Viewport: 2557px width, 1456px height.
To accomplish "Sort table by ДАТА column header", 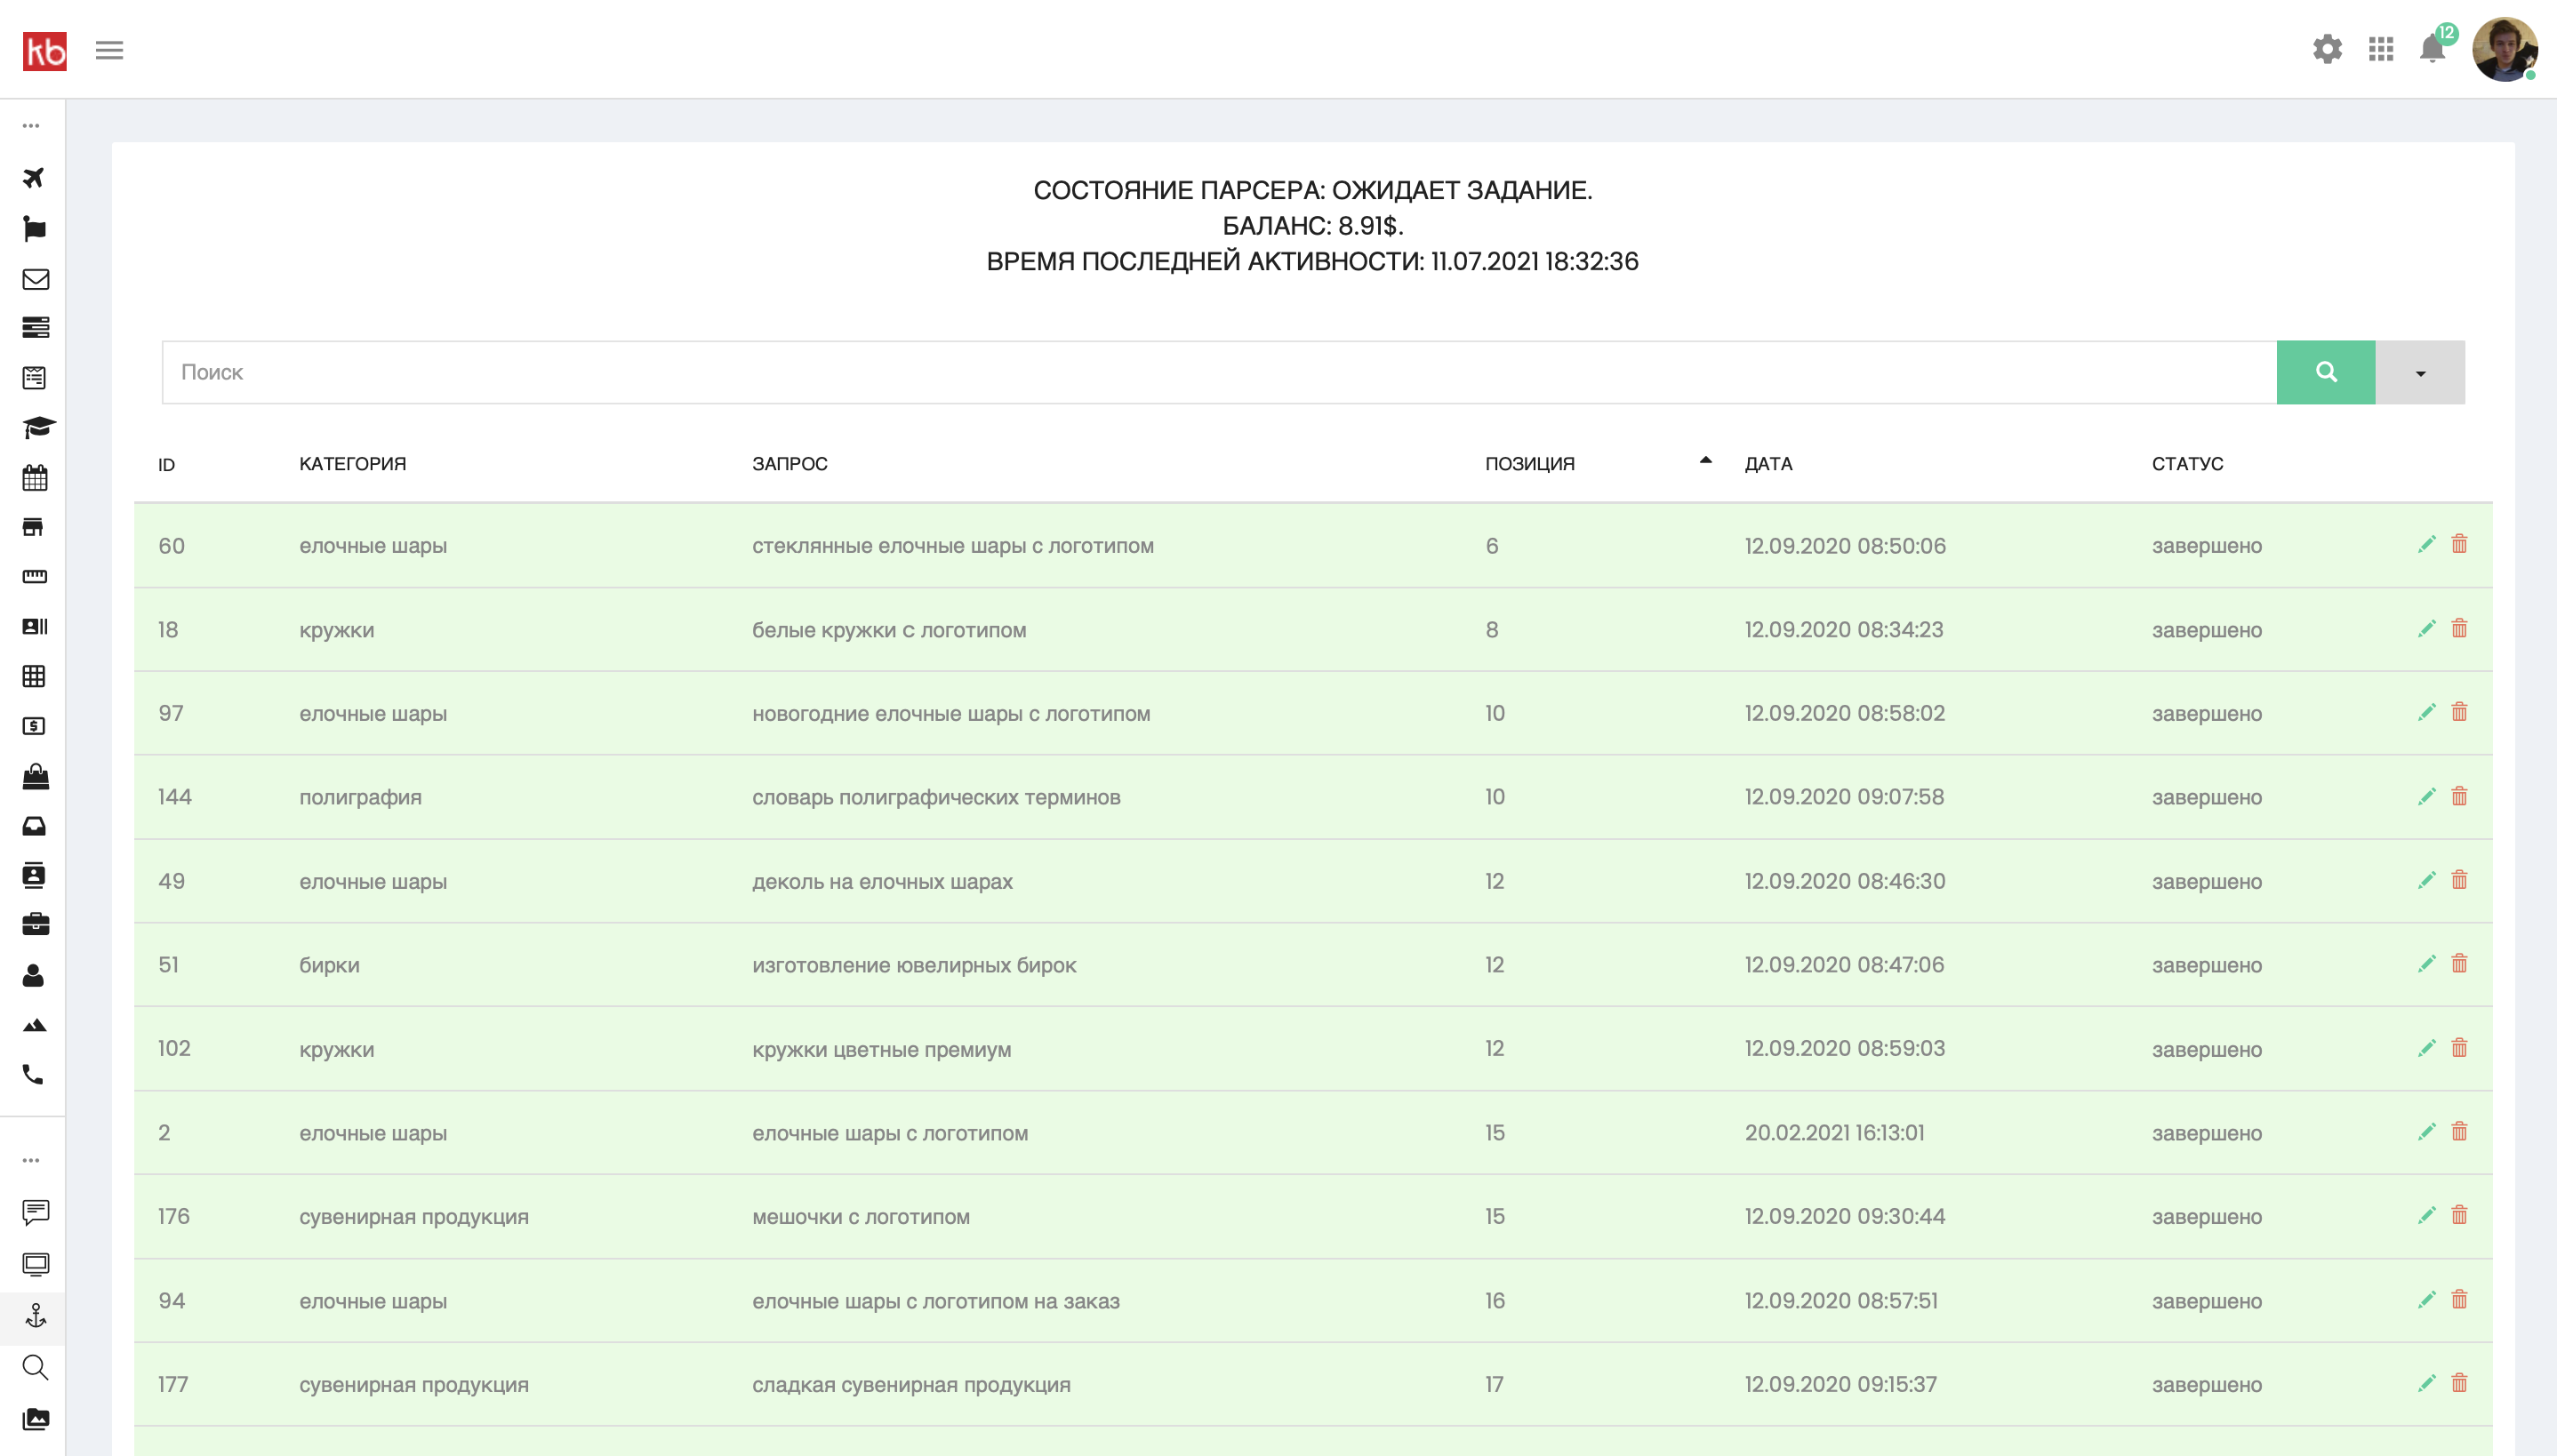I will pos(1768,464).
